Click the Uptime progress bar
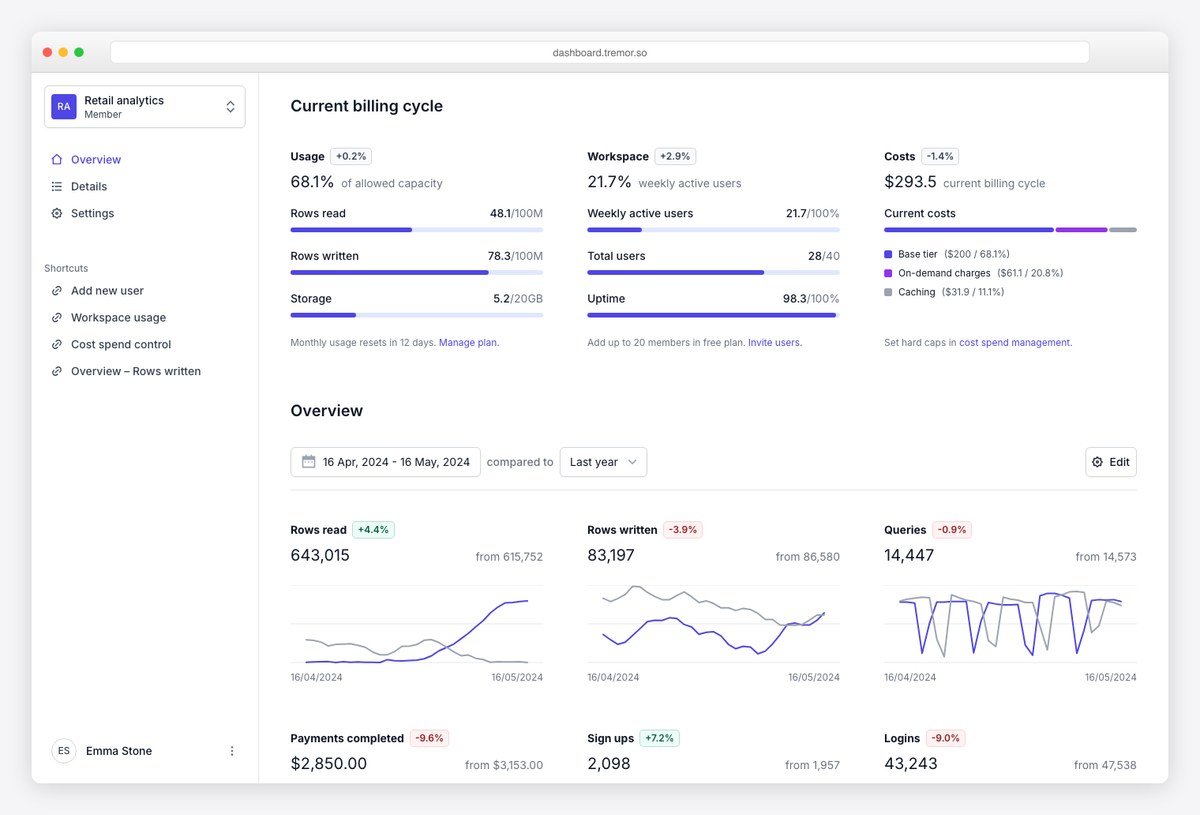 pyautogui.click(x=713, y=315)
